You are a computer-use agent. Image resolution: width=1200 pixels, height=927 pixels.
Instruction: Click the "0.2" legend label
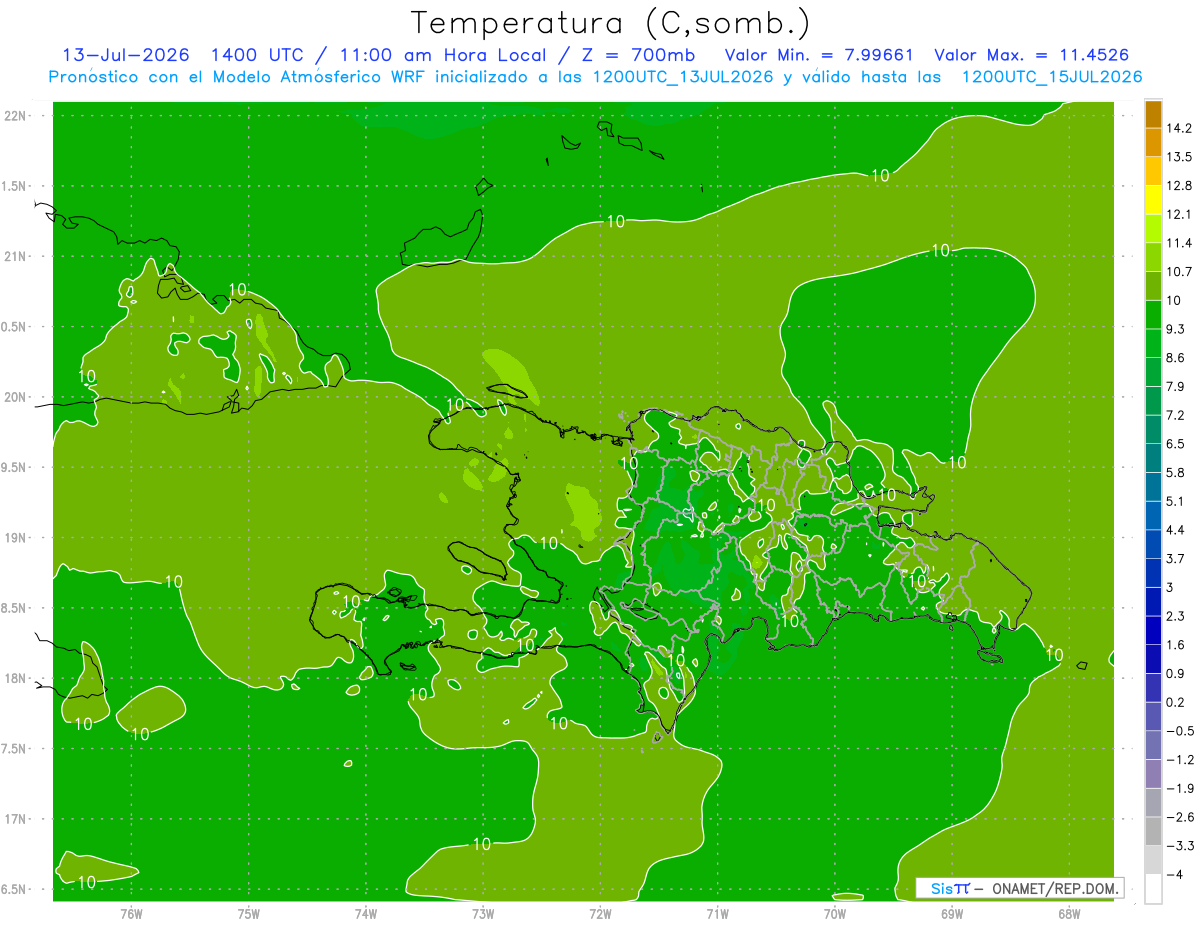pos(1176,702)
